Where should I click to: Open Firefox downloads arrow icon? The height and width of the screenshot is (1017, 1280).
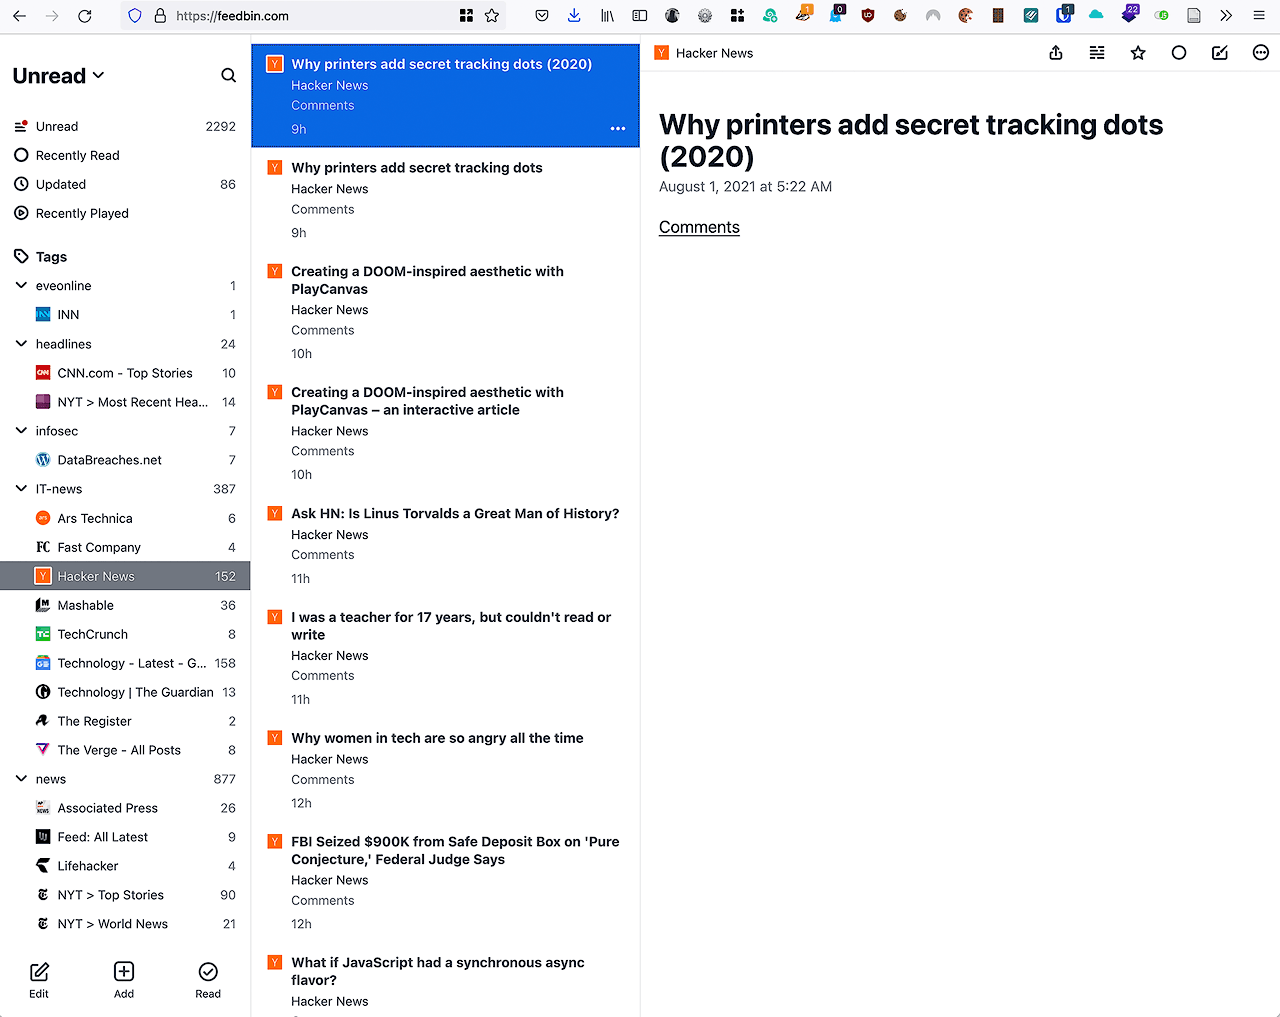pyautogui.click(x=574, y=16)
